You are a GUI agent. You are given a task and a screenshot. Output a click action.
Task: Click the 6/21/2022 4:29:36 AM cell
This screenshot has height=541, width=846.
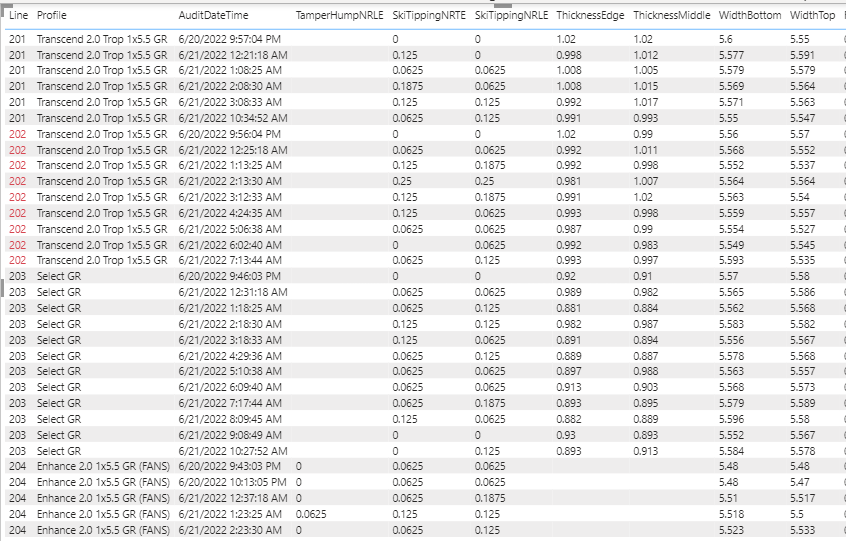point(230,355)
